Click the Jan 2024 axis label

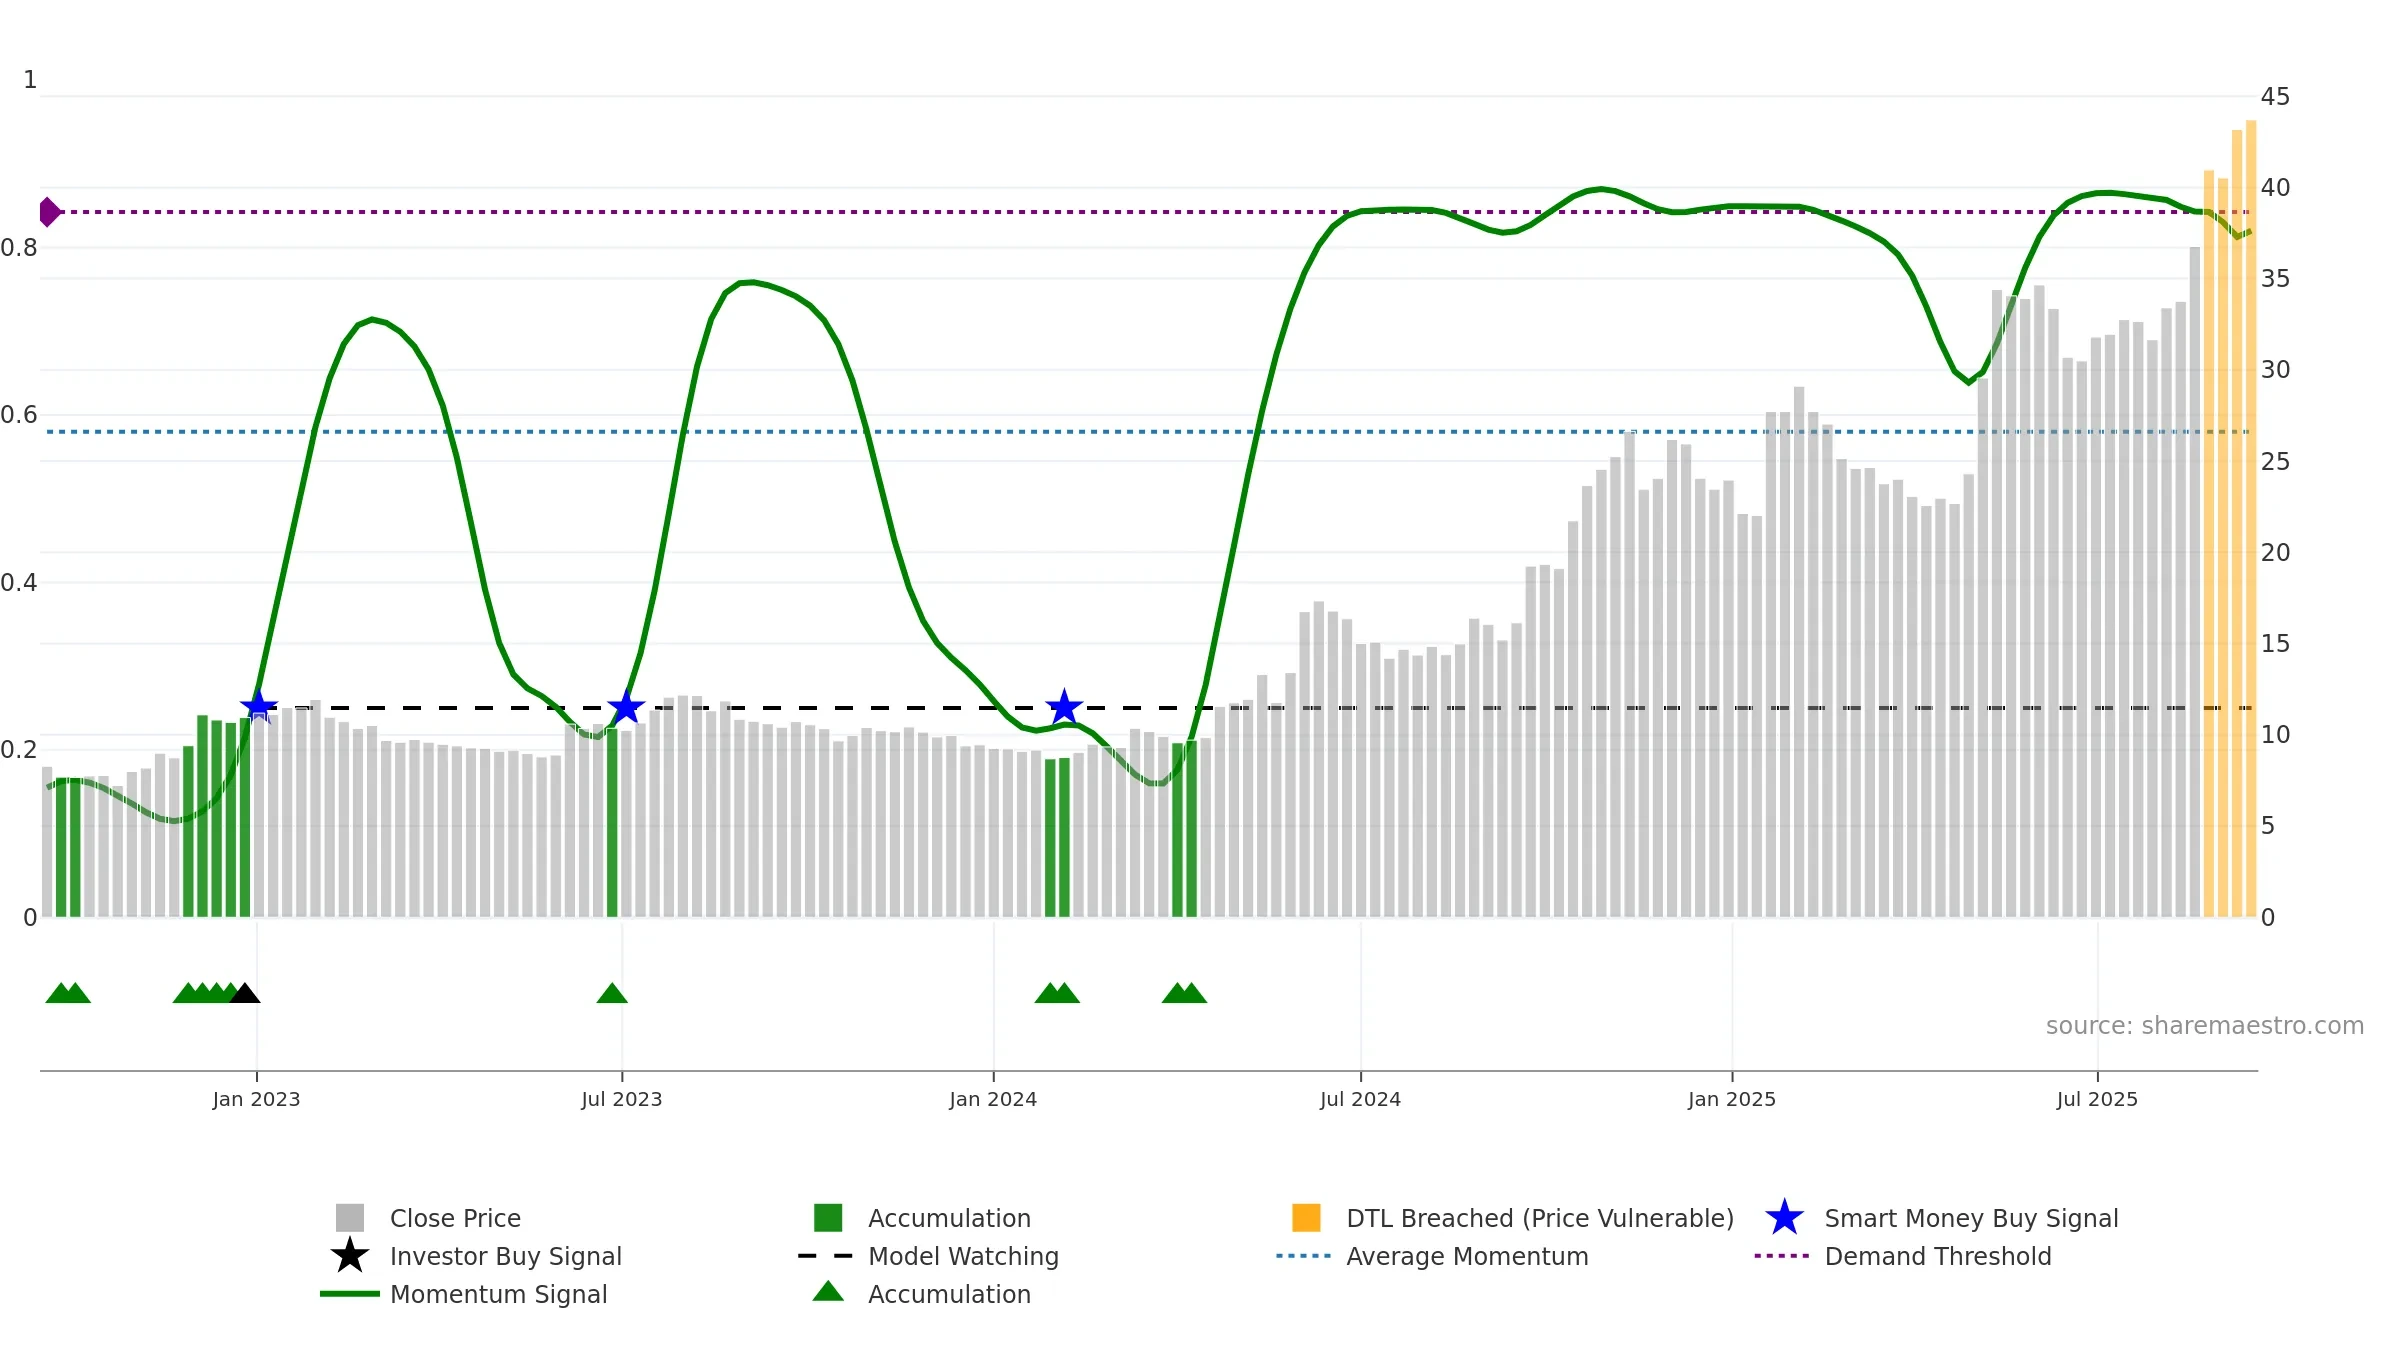click(x=993, y=1099)
